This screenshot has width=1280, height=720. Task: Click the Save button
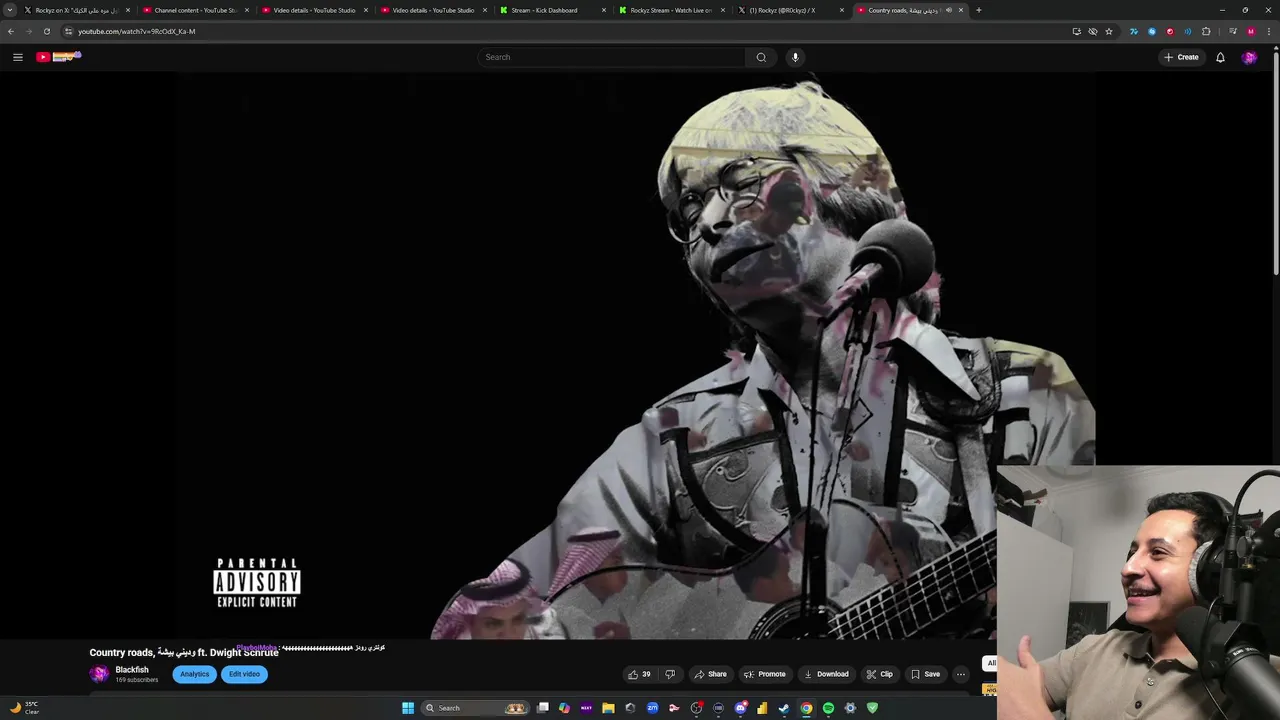tap(925, 674)
